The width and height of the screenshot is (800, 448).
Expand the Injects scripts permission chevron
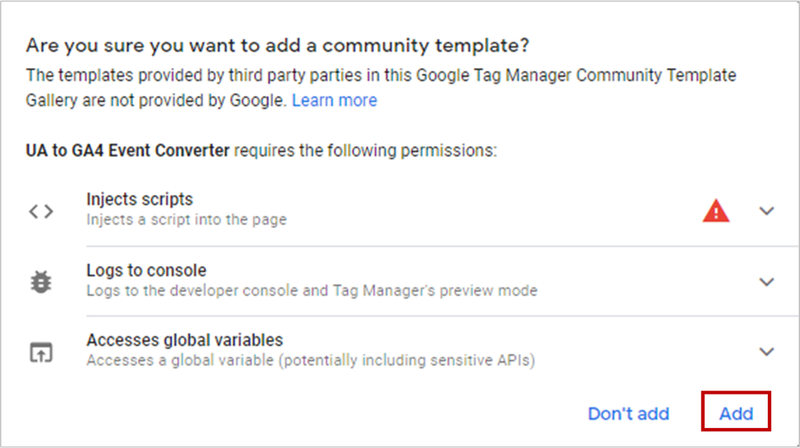[x=766, y=210]
